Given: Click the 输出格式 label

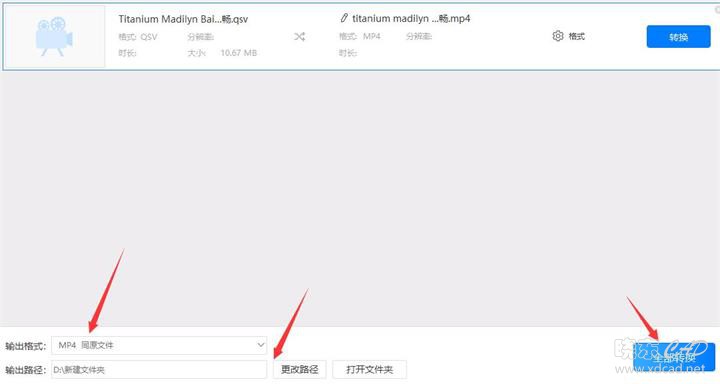Looking at the screenshot, I should pos(26,346).
